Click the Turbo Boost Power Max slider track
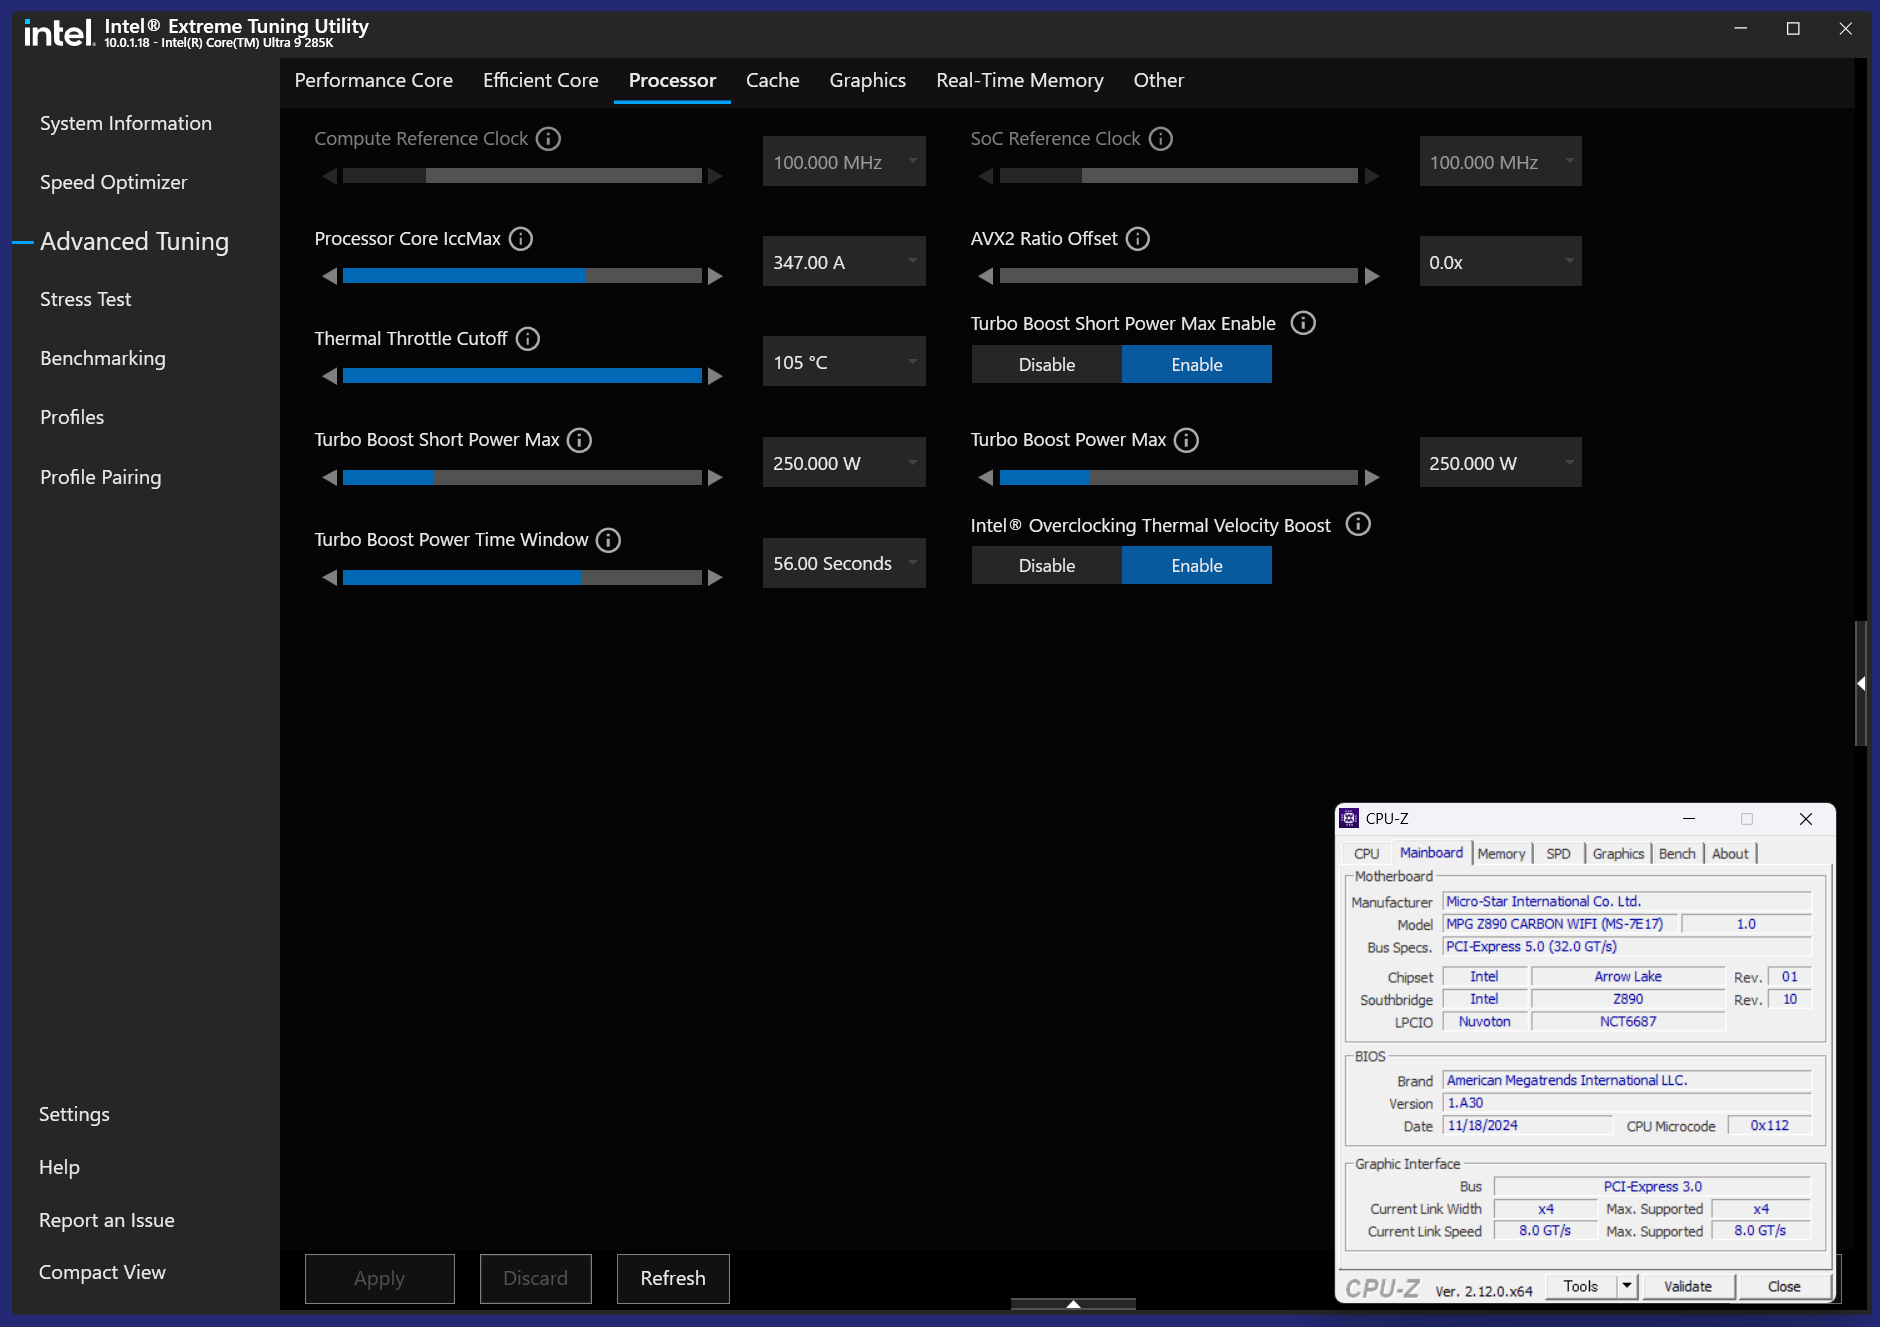Viewport: 1880px width, 1327px height. coord(1178,478)
